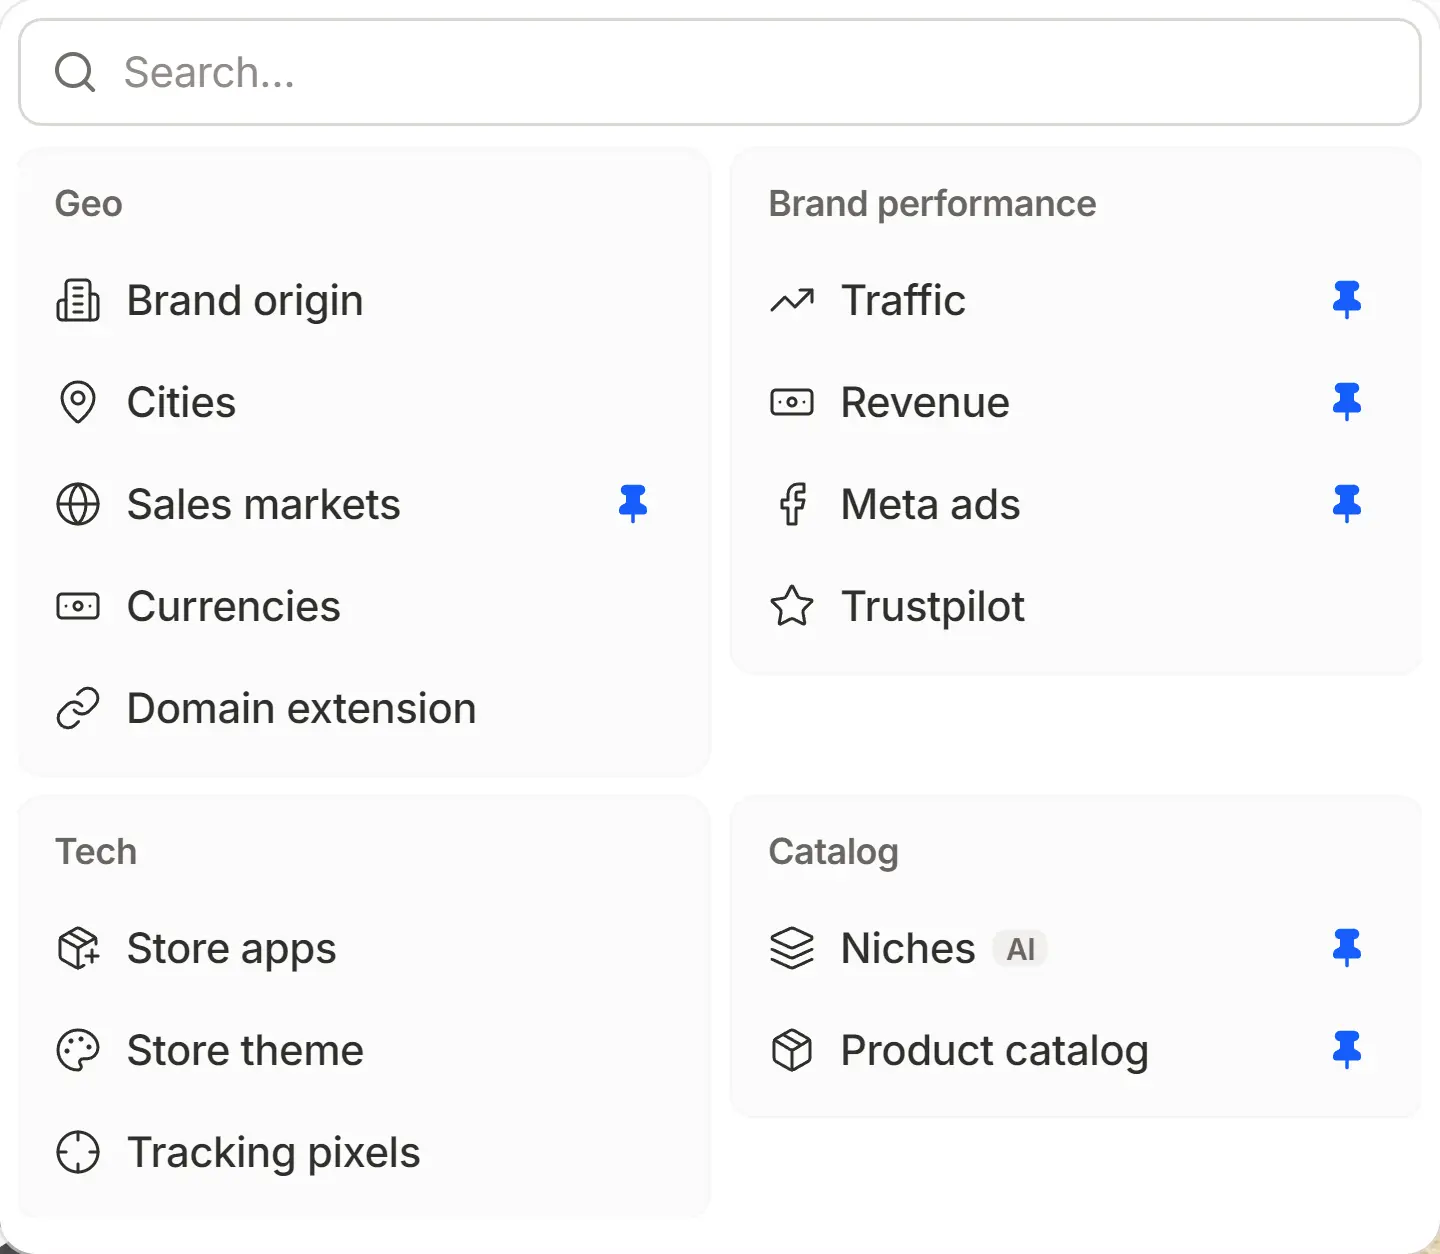The height and width of the screenshot is (1254, 1440).
Task: Toggle the pin next to Meta ads
Action: [x=1347, y=504]
